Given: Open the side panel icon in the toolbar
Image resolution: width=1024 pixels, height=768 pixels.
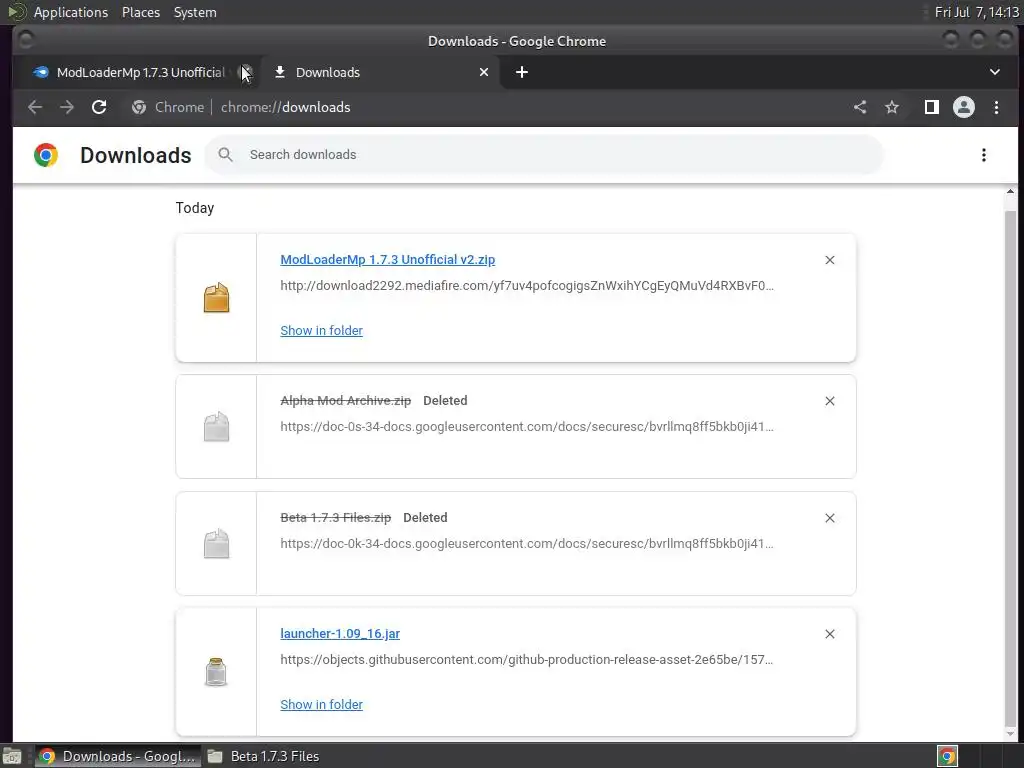Looking at the screenshot, I should click(x=931, y=107).
